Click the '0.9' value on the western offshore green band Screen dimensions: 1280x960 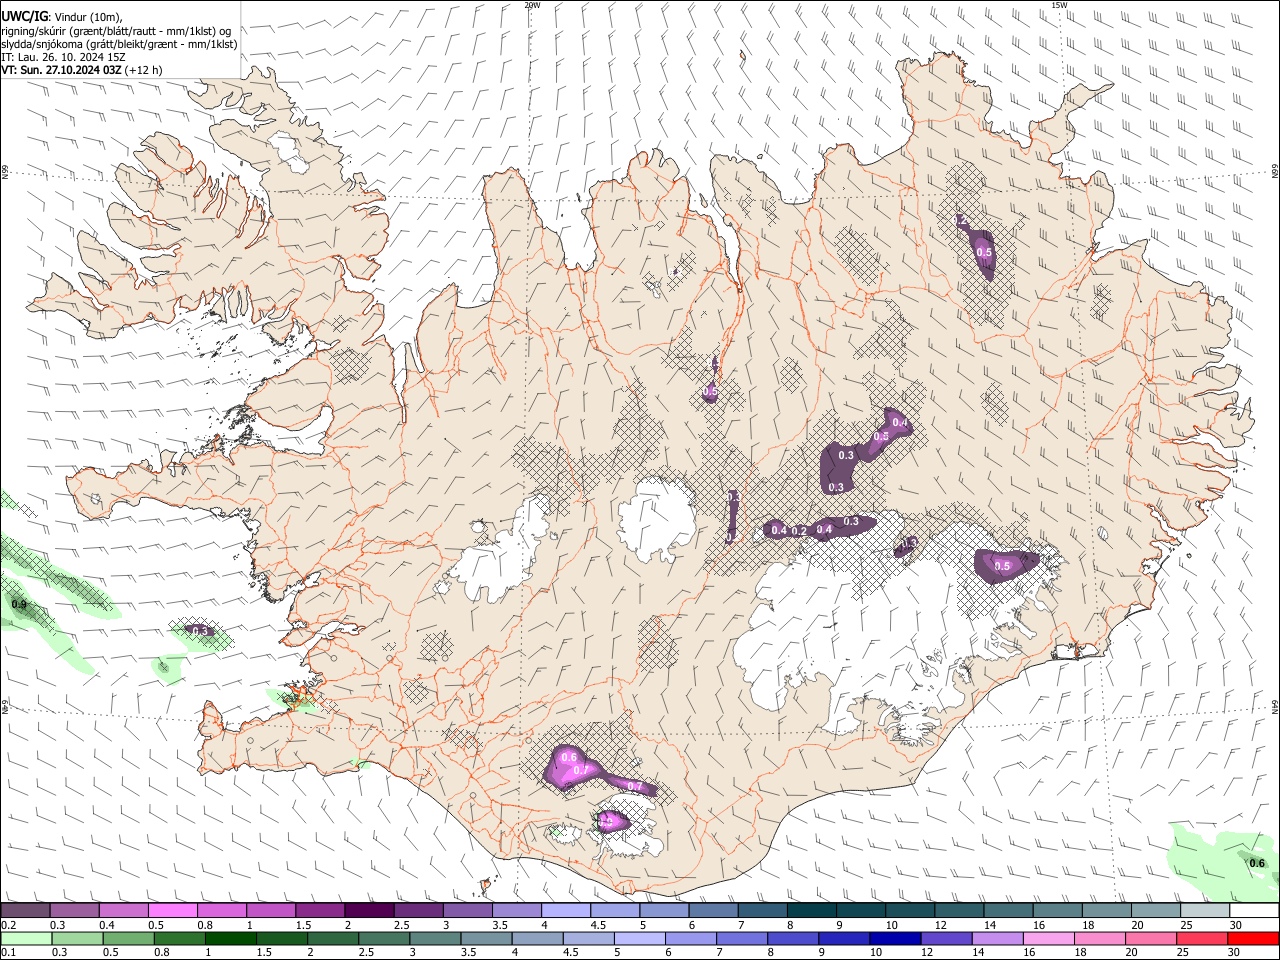pos(19,605)
